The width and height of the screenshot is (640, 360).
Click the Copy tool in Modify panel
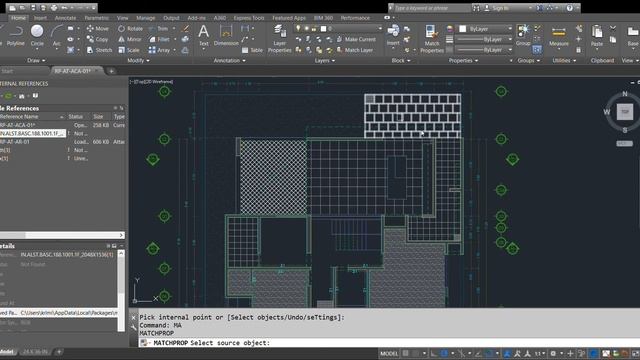tap(97, 39)
